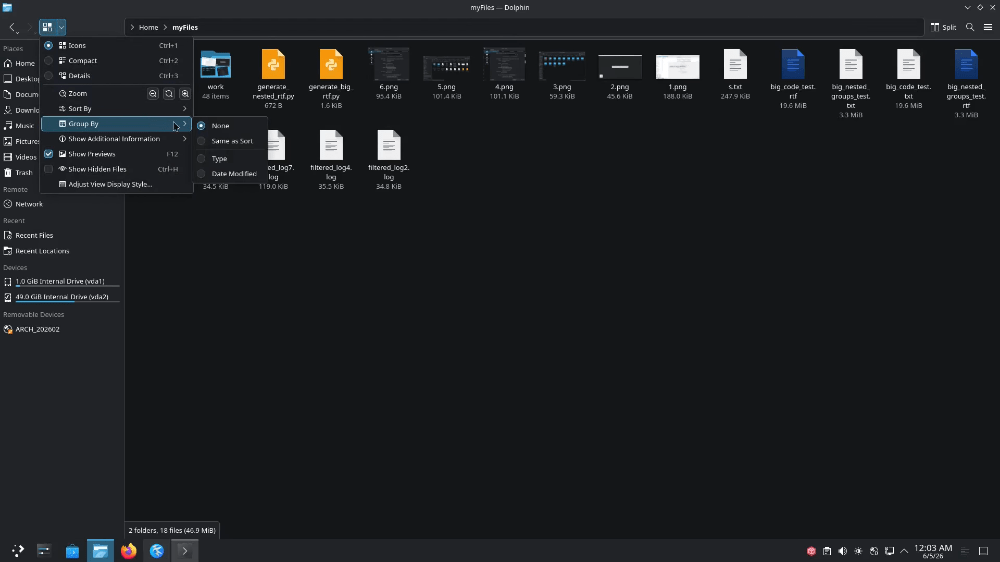1000x562 pixels.
Task: Select the filtered_log2.log file icon
Action: pyautogui.click(x=388, y=145)
